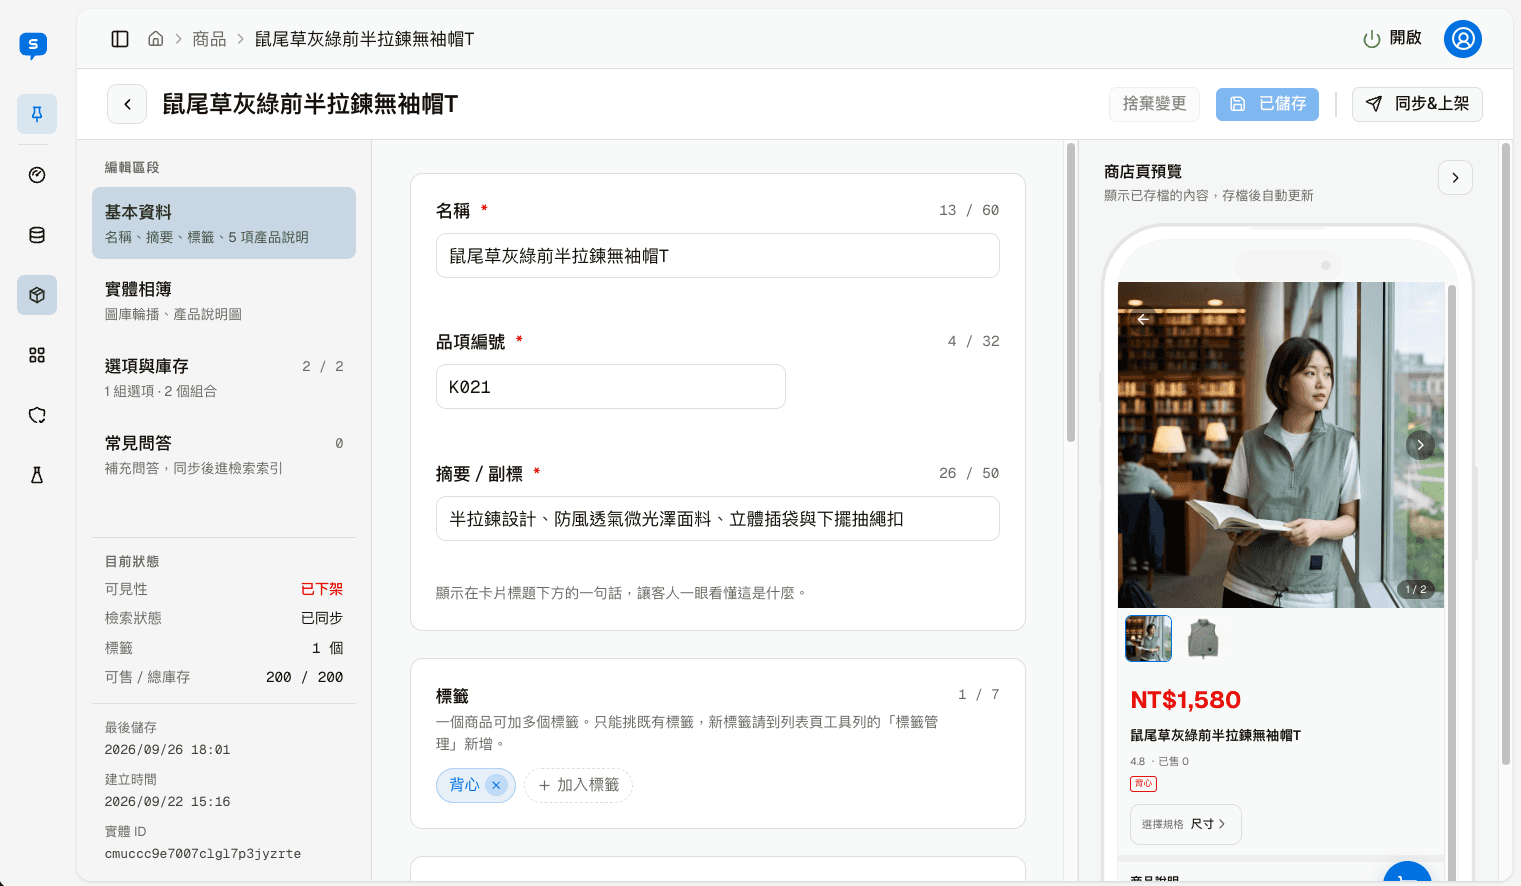
Task: Click the 建立時間 value 2026/09/22 15:16
Action: coord(168,802)
